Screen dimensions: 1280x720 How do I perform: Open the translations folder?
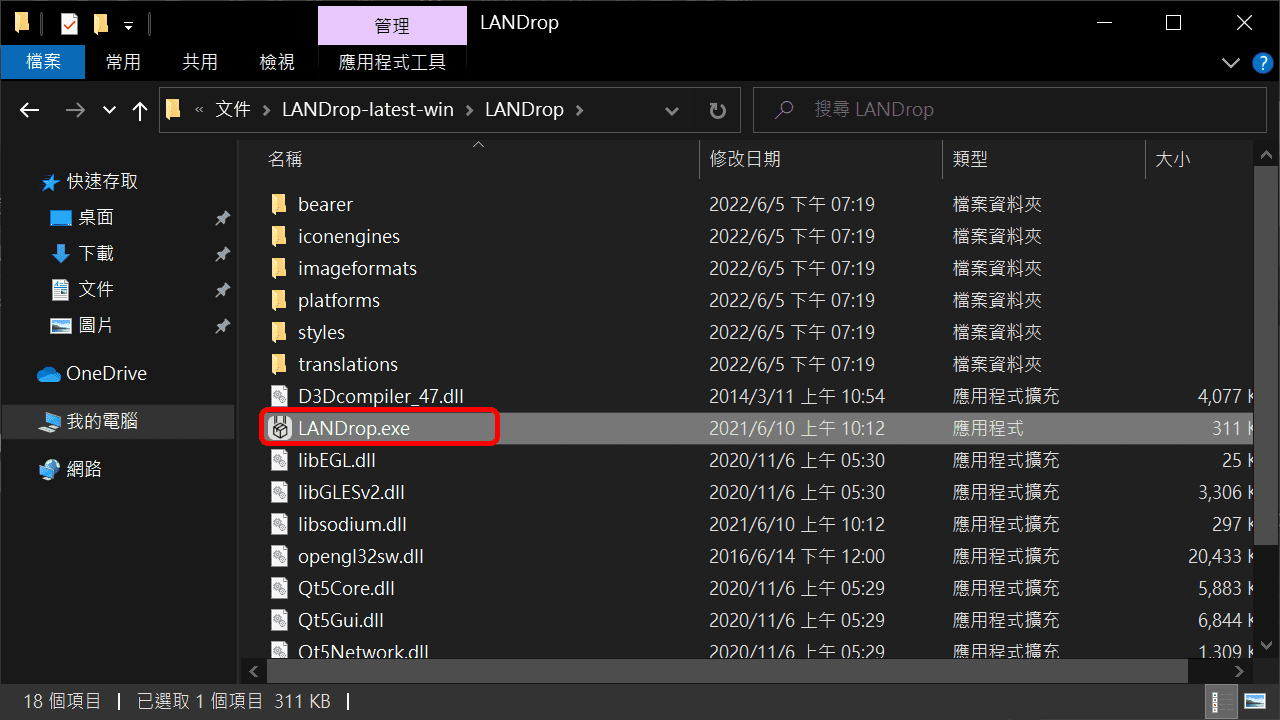(x=348, y=364)
